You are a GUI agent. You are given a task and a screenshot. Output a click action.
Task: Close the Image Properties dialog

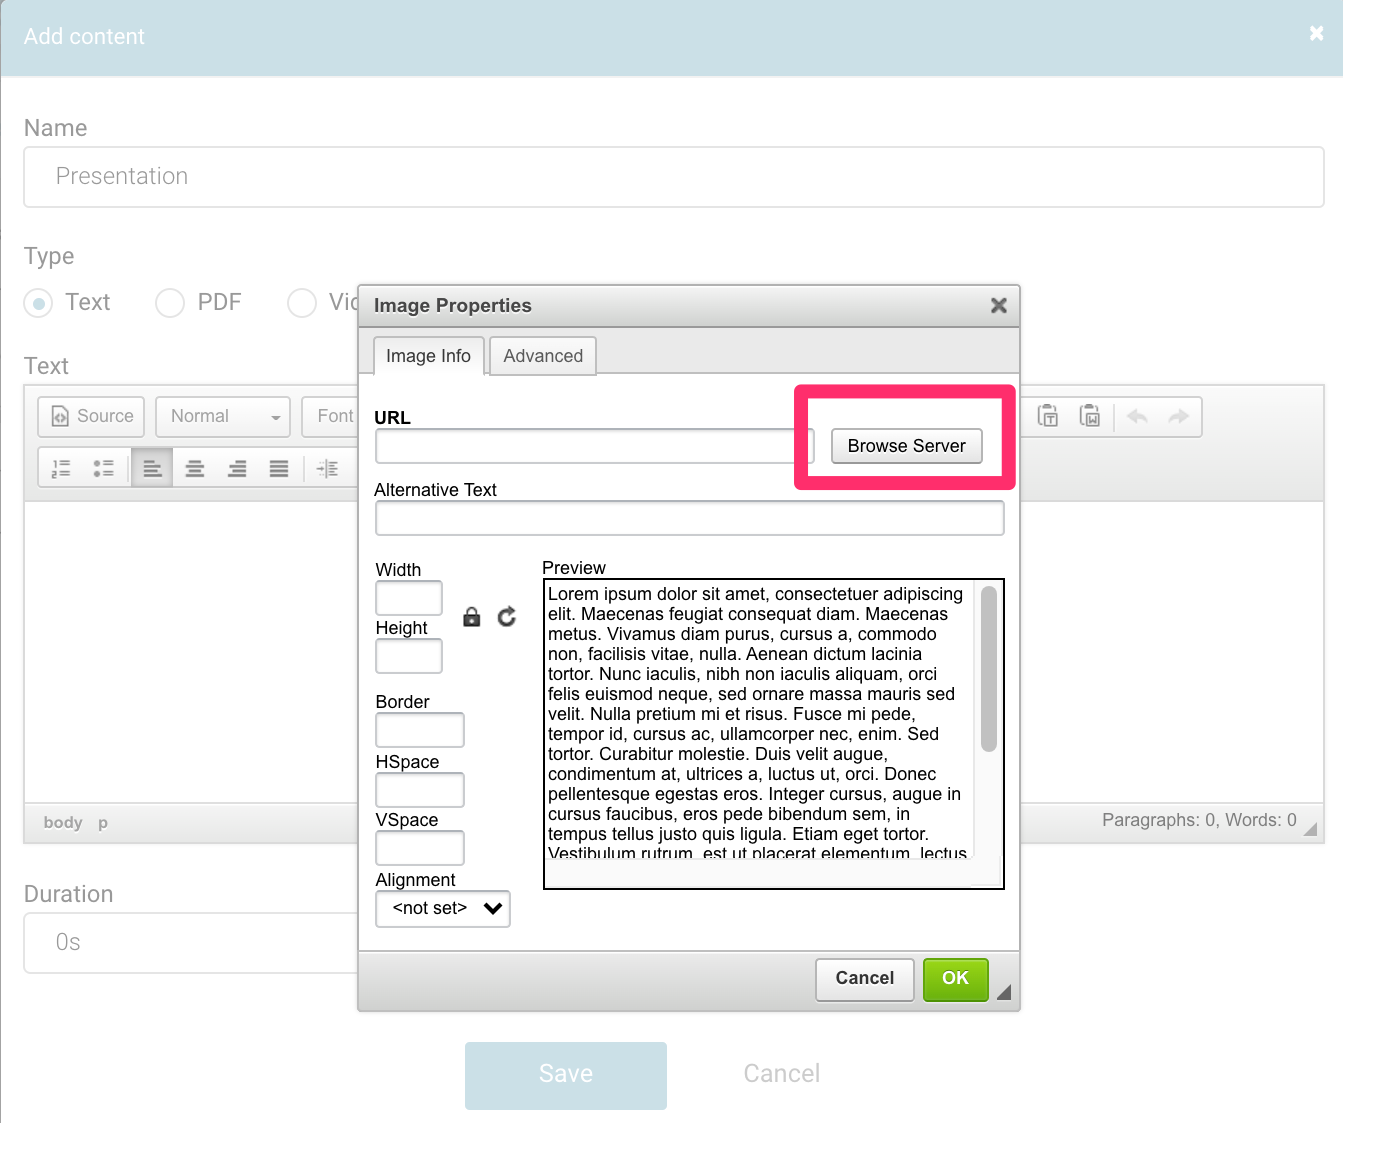(x=998, y=306)
